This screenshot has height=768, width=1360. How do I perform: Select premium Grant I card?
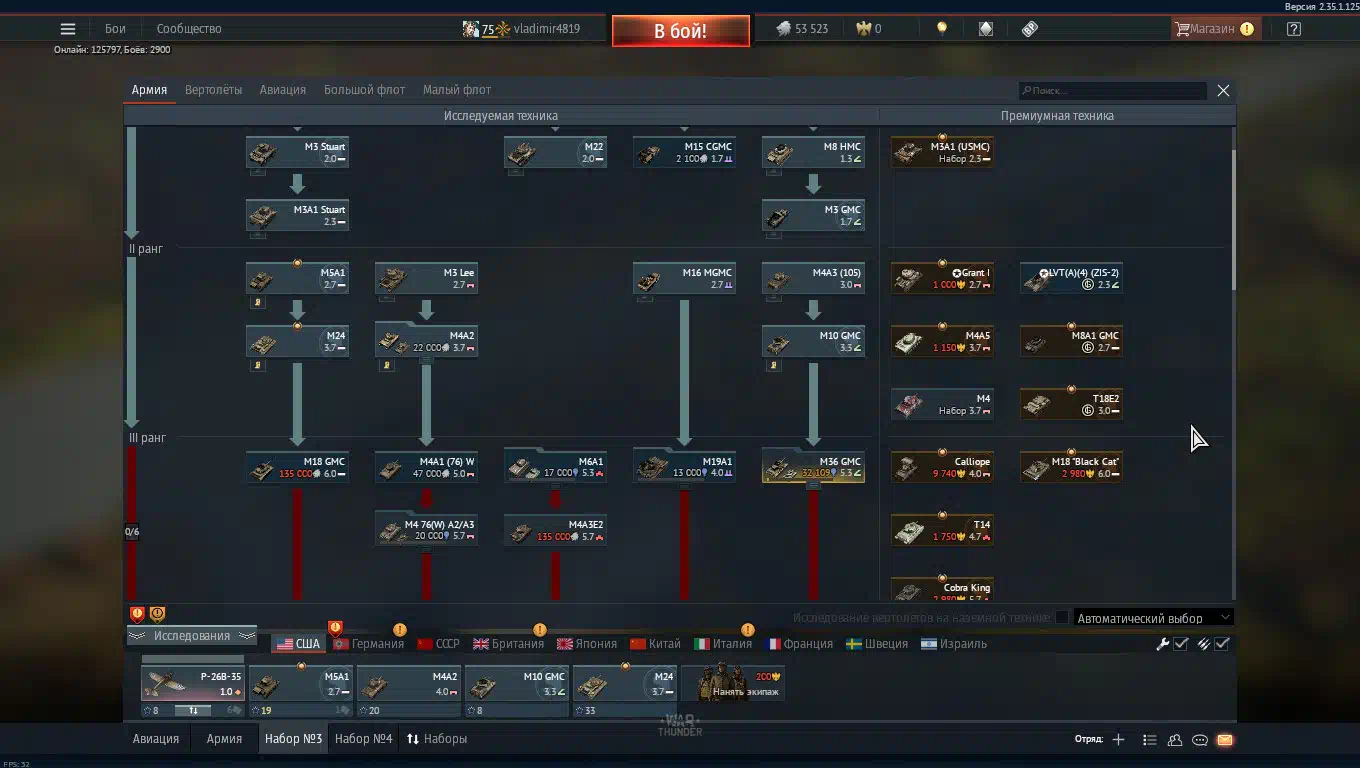[942, 279]
